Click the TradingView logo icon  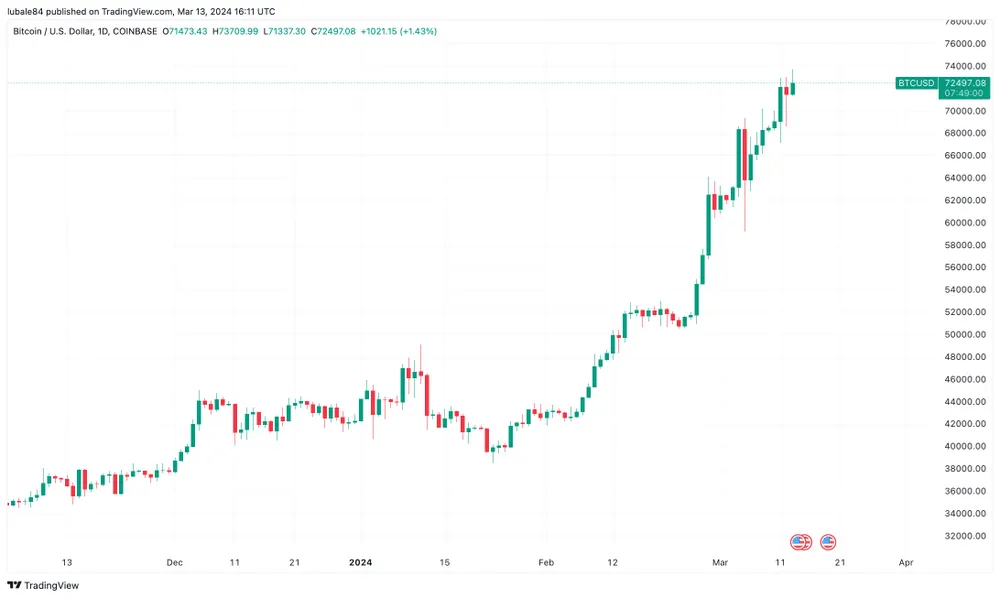14,585
